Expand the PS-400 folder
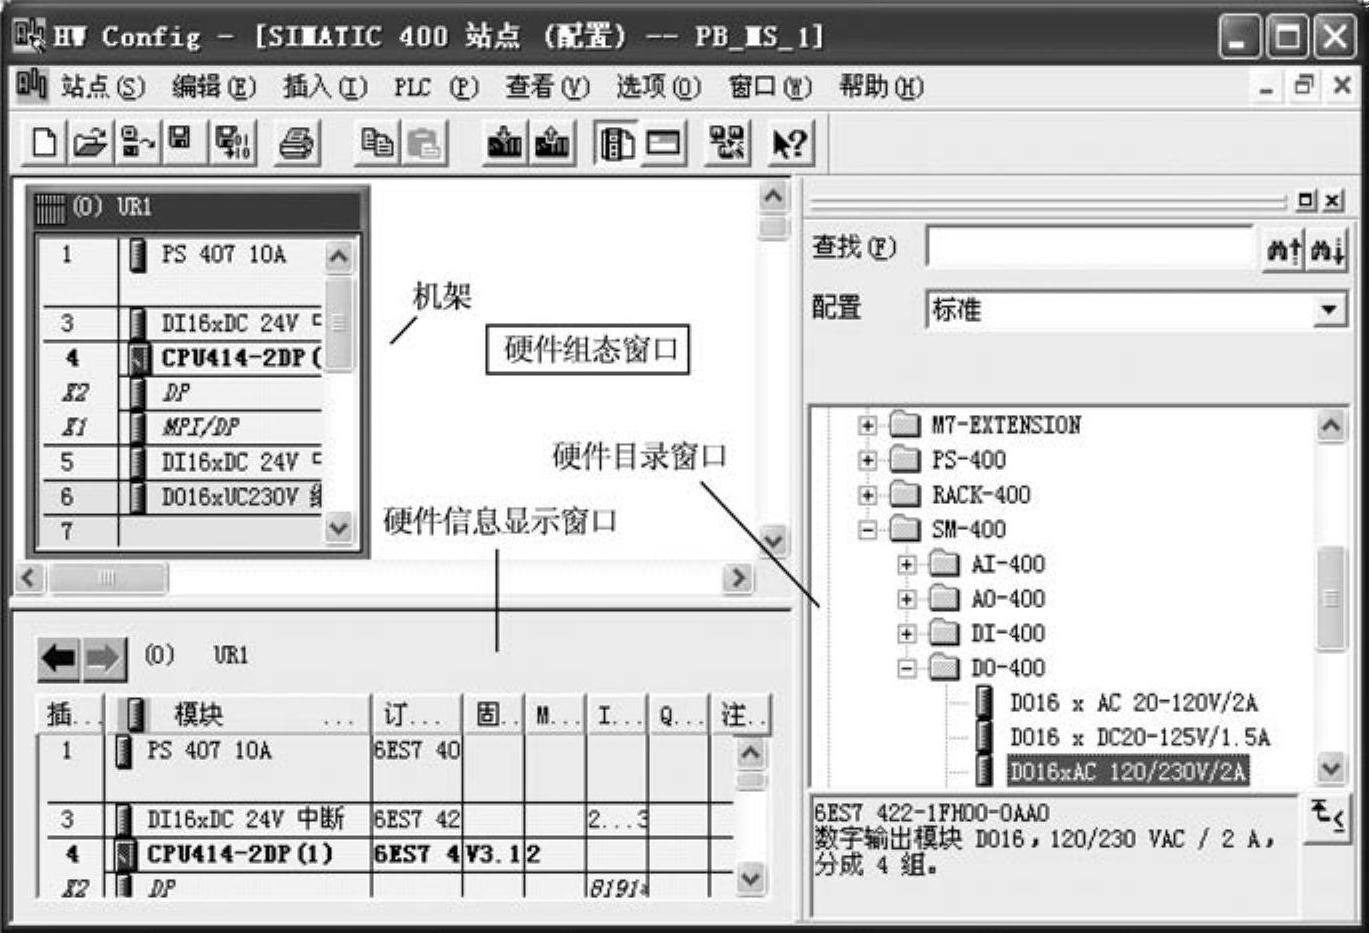Screen dimensions: 1369x933 pyautogui.click(x=867, y=460)
